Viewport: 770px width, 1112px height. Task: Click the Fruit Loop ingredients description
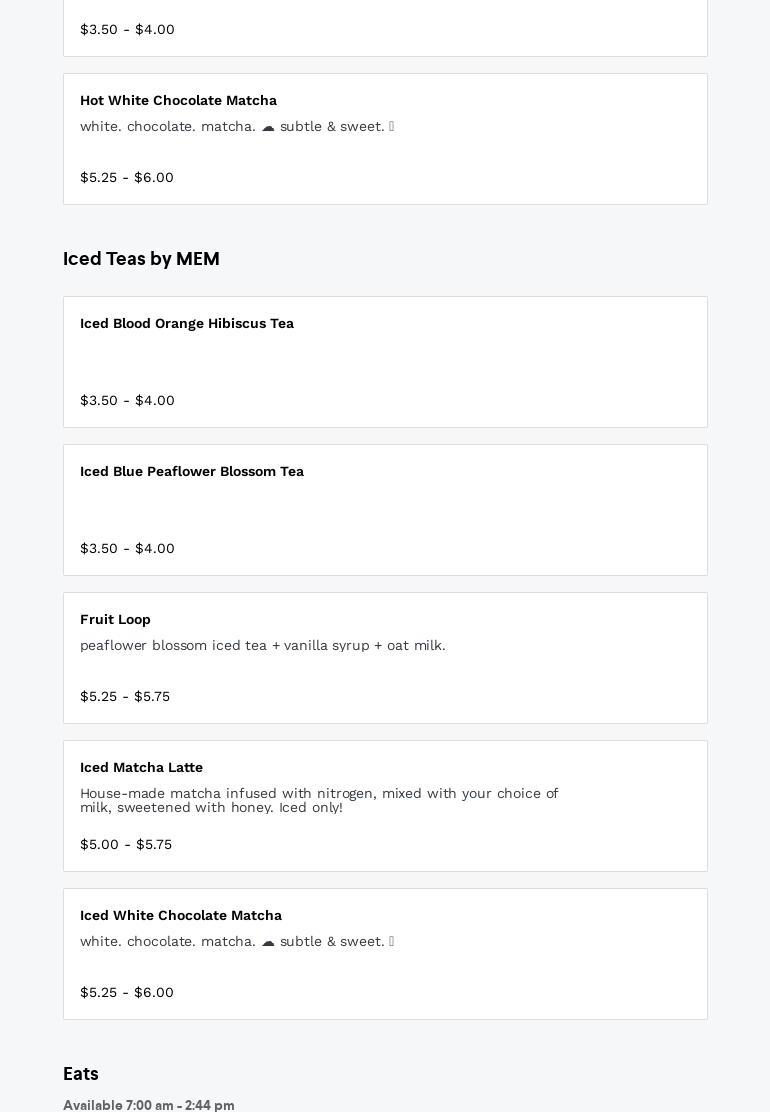click(x=263, y=646)
